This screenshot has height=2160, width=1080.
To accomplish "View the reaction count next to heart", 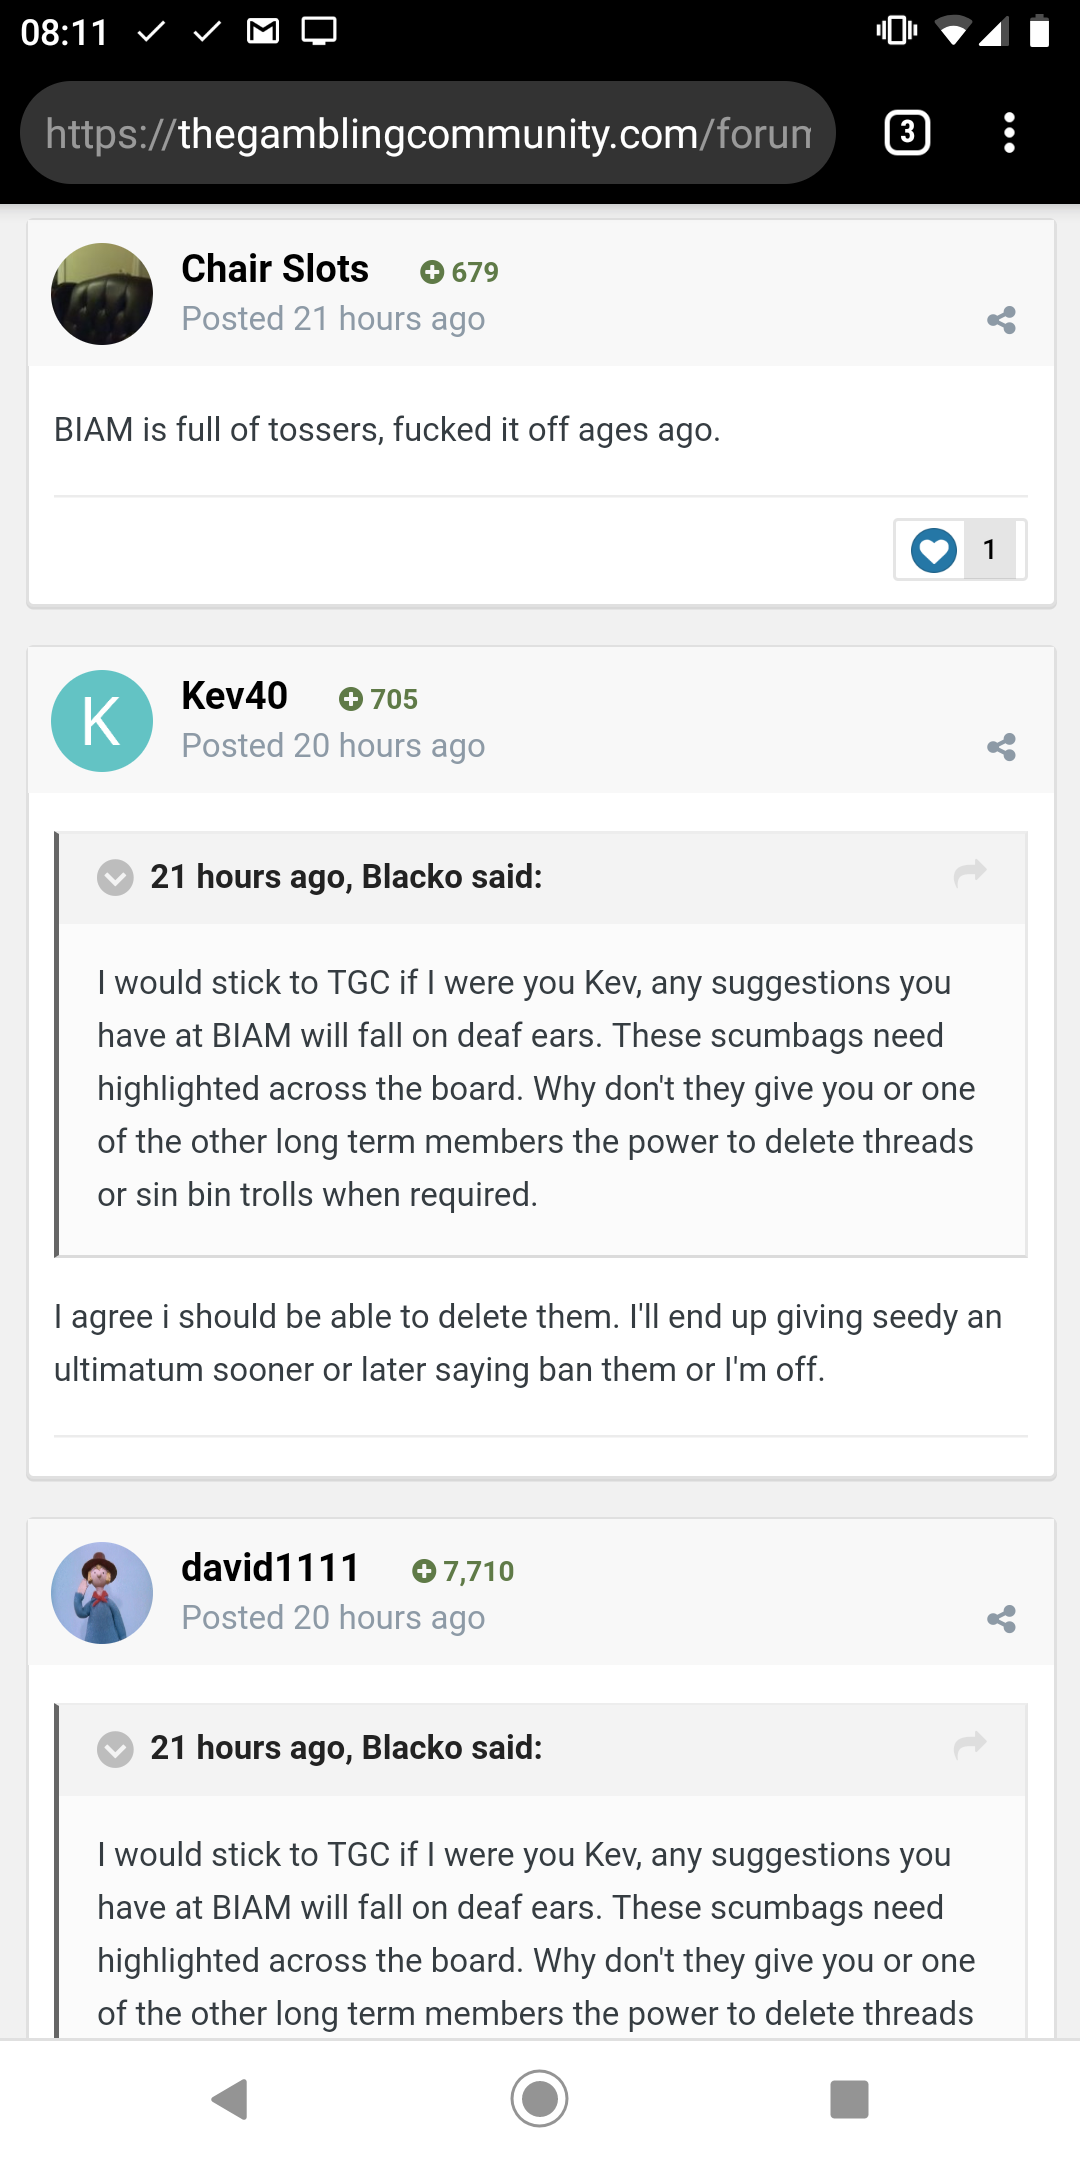I will [x=990, y=549].
